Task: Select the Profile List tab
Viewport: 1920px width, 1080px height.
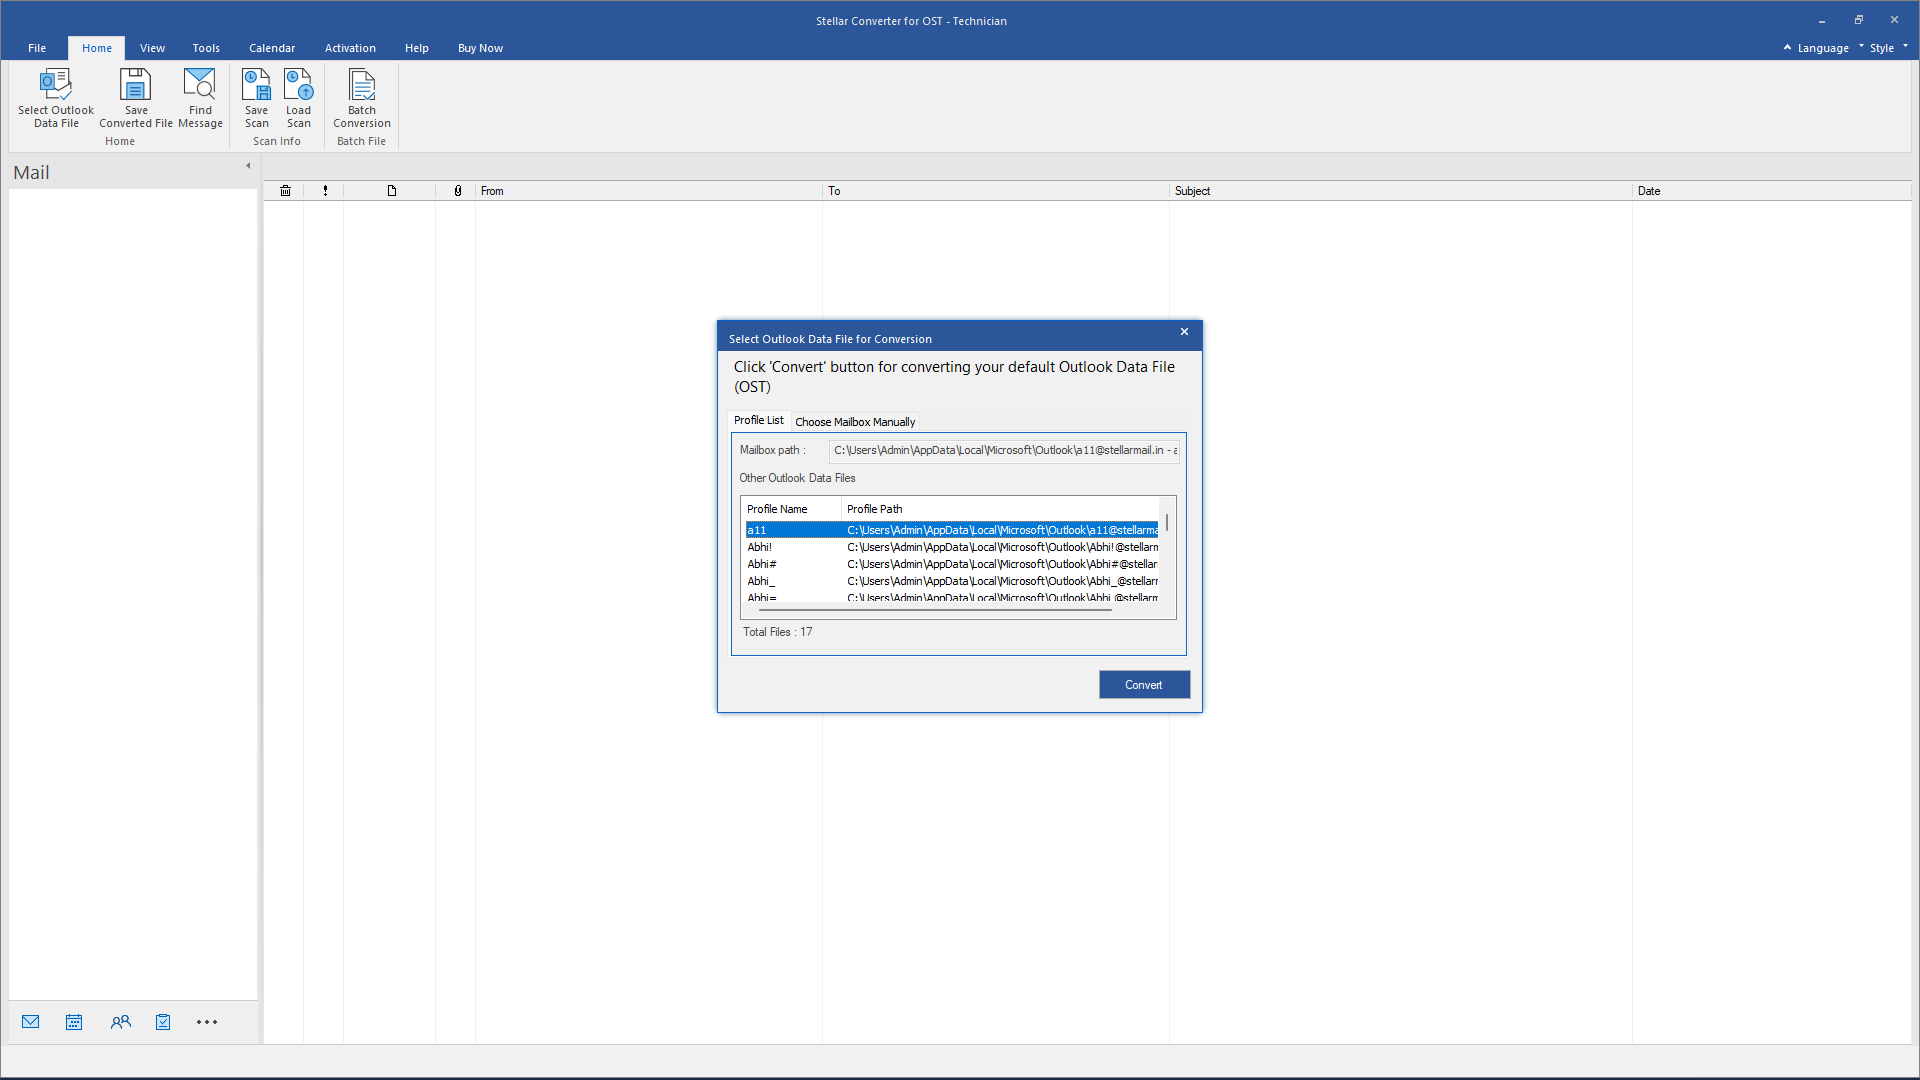Action: (760, 421)
